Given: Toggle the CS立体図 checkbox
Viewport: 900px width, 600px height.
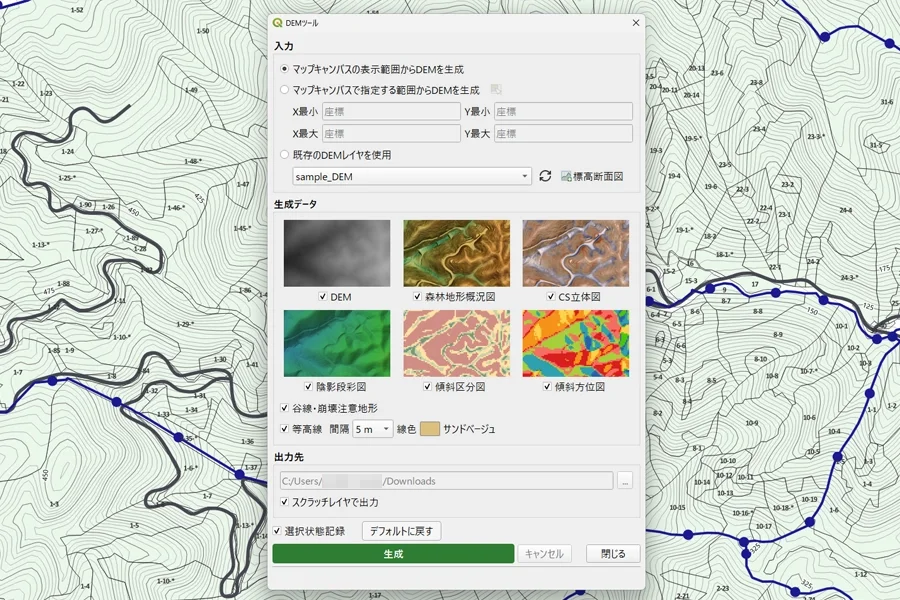Looking at the screenshot, I should [550, 296].
